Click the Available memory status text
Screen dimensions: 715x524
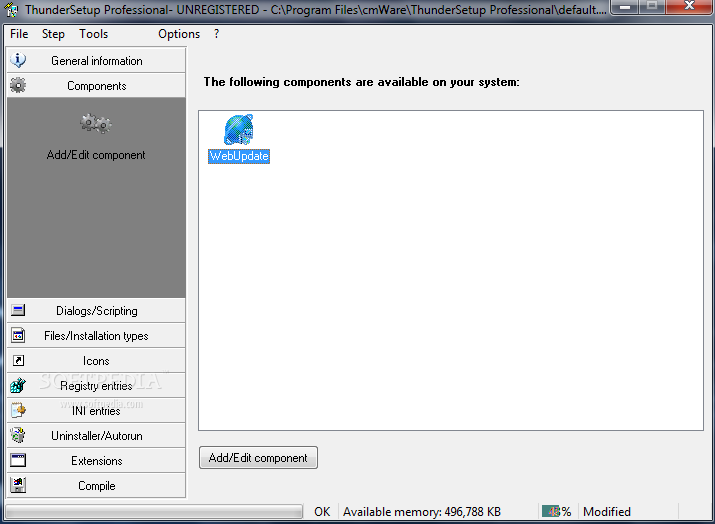[x=422, y=512]
